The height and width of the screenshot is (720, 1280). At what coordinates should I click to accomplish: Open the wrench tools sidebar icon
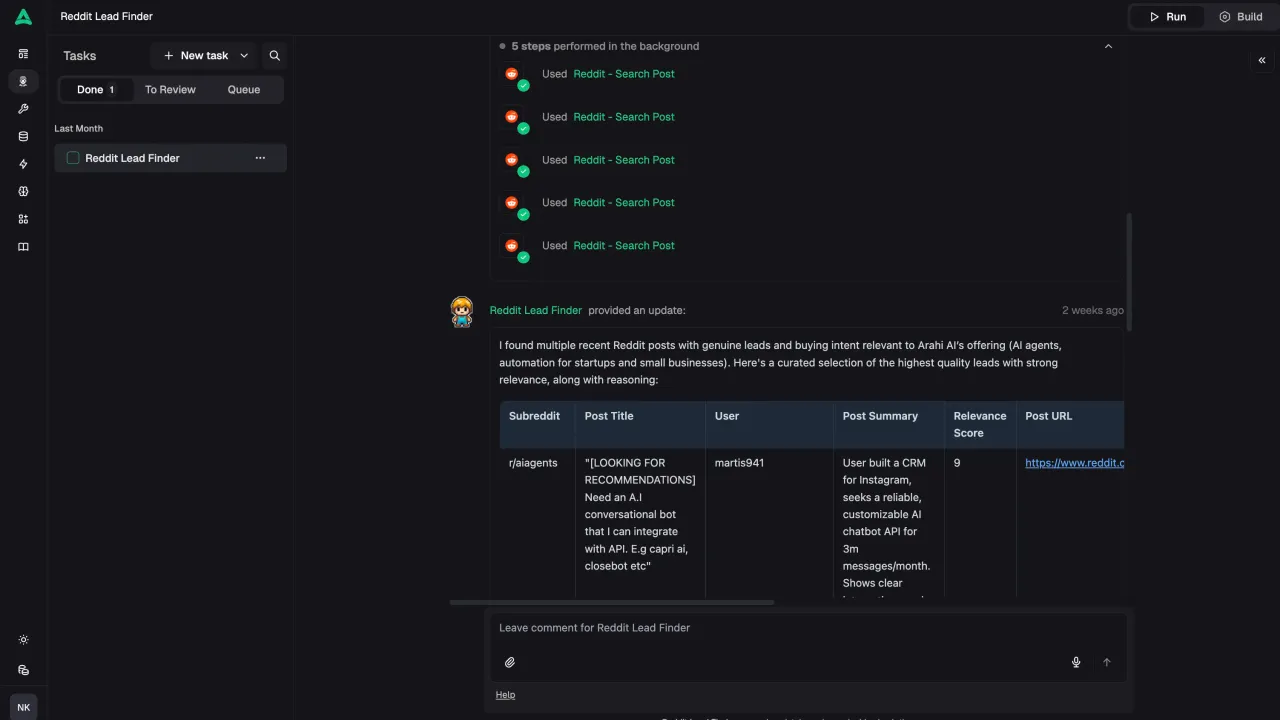[x=23, y=109]
